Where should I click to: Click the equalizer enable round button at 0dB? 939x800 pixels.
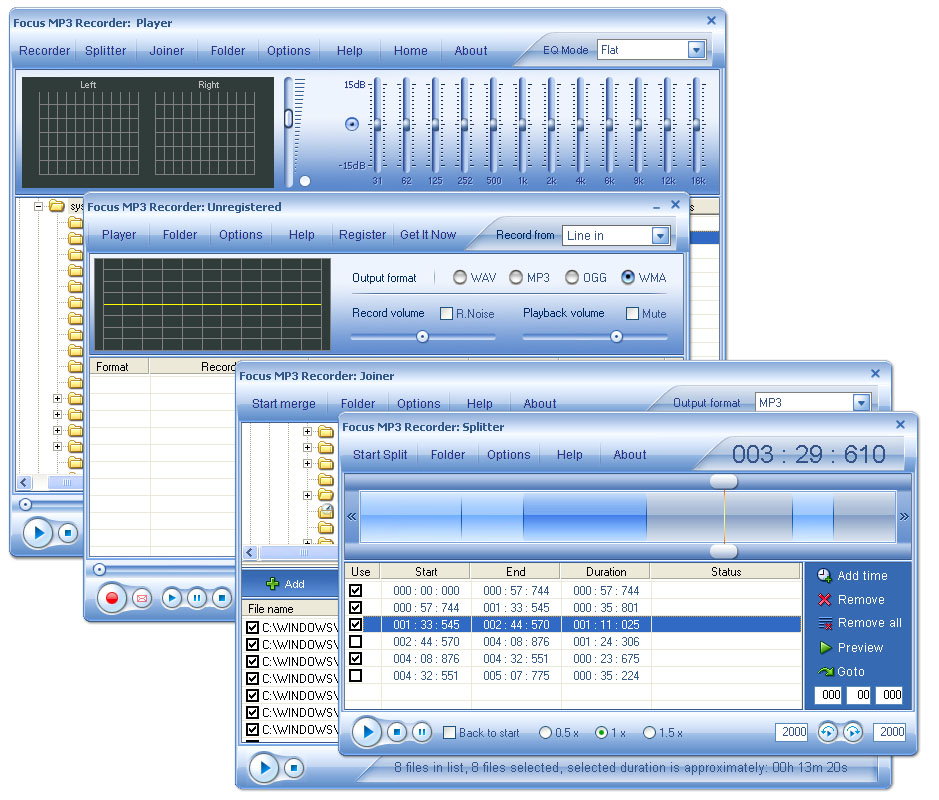click(352, 124)
